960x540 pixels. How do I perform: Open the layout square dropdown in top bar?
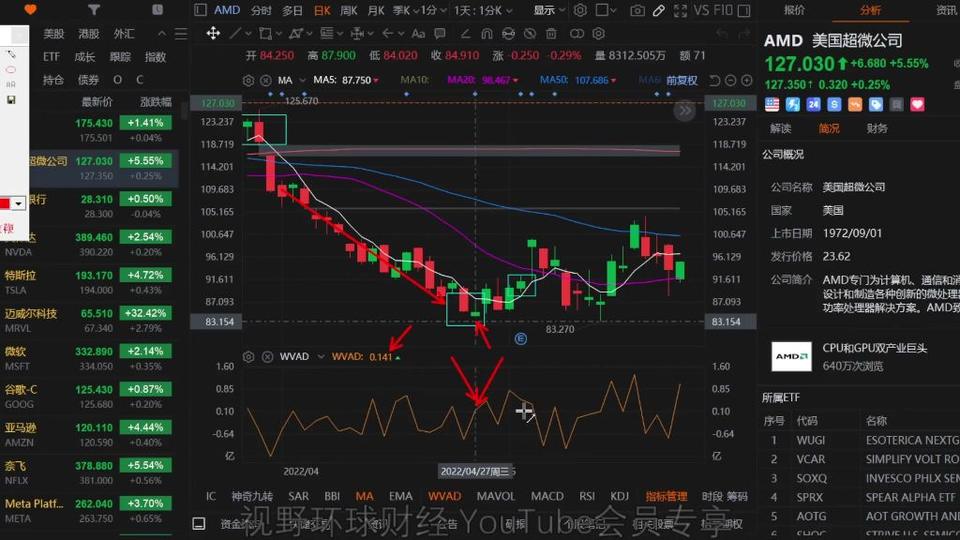[x=606, y=10]
